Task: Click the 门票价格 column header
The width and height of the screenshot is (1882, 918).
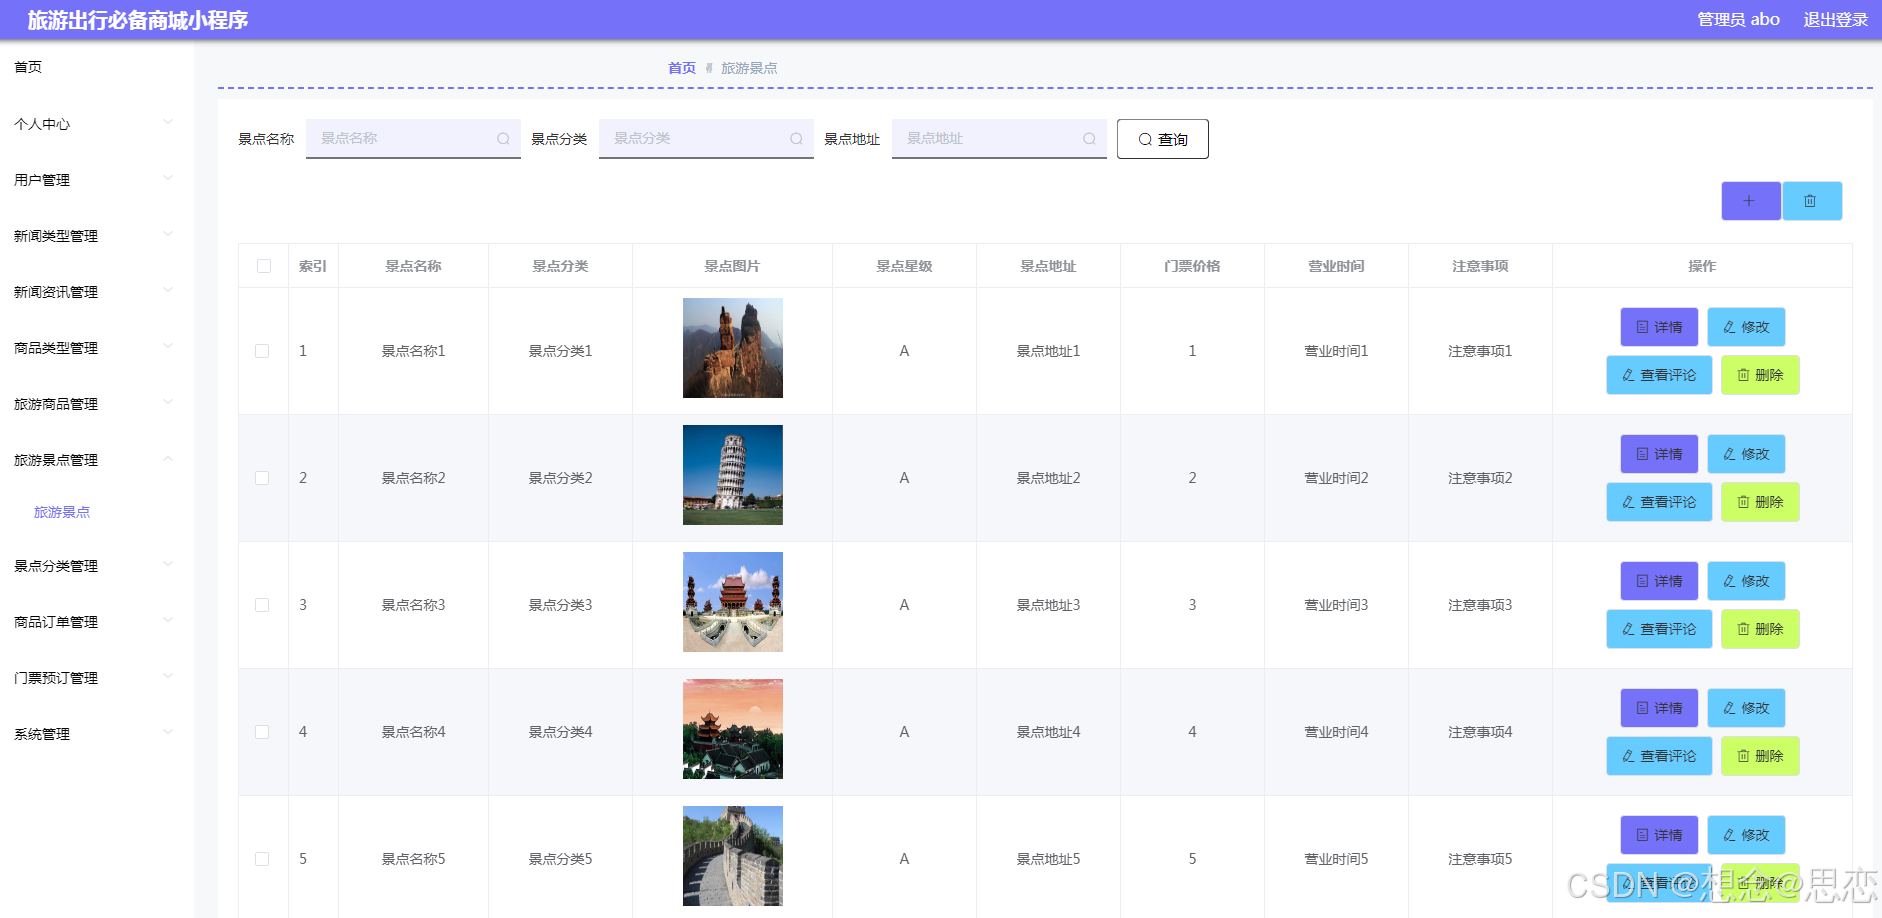Action: tap(1192, 266)
